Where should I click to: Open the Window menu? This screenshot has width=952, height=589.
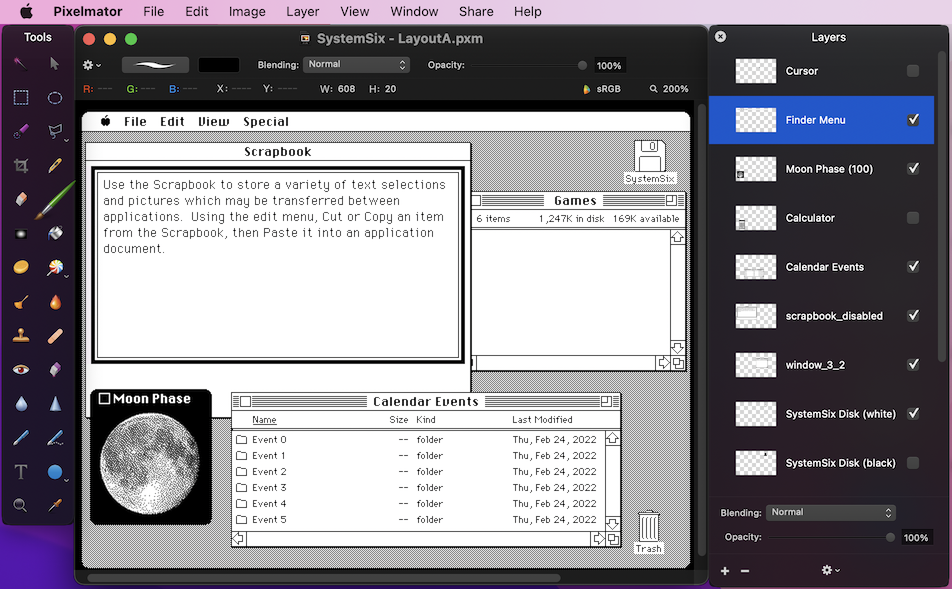tap(414, 12)
